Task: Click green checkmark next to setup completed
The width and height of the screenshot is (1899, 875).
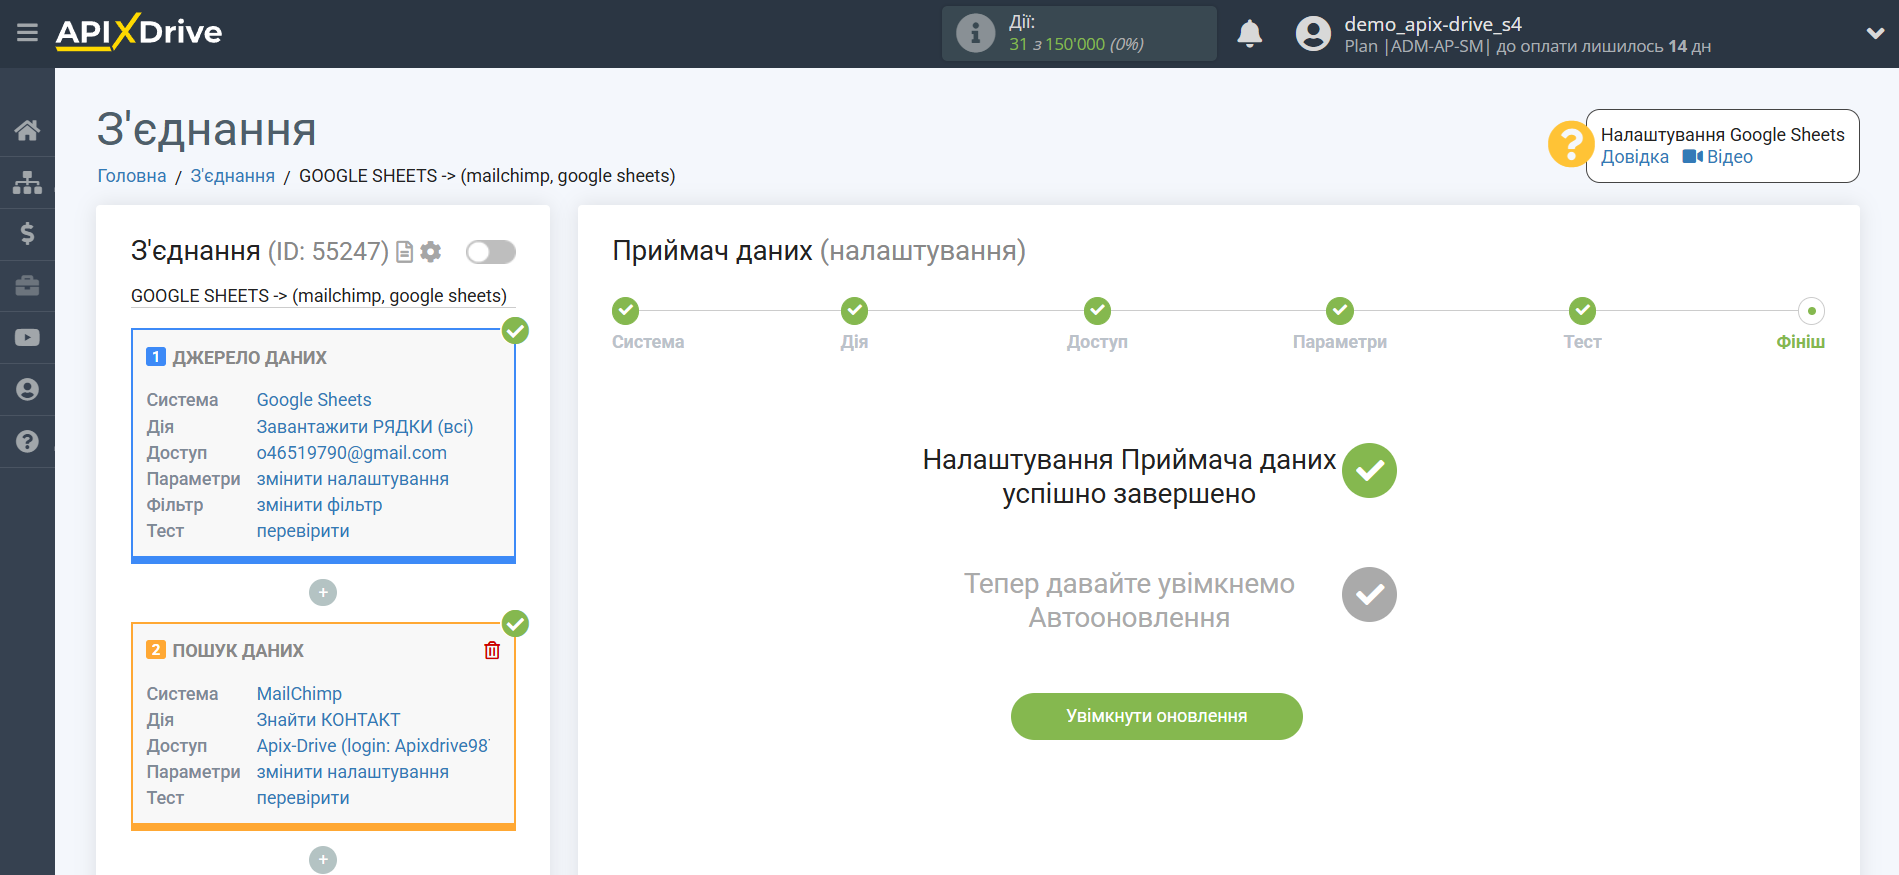Action: 1369,471
